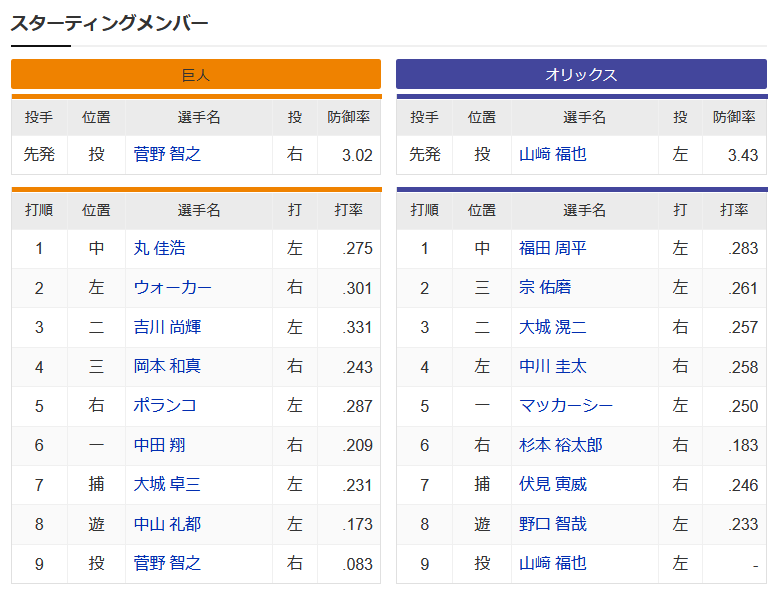Select batting average .275
This screenshot has width=774, height=594.
[x=357, y=248]
